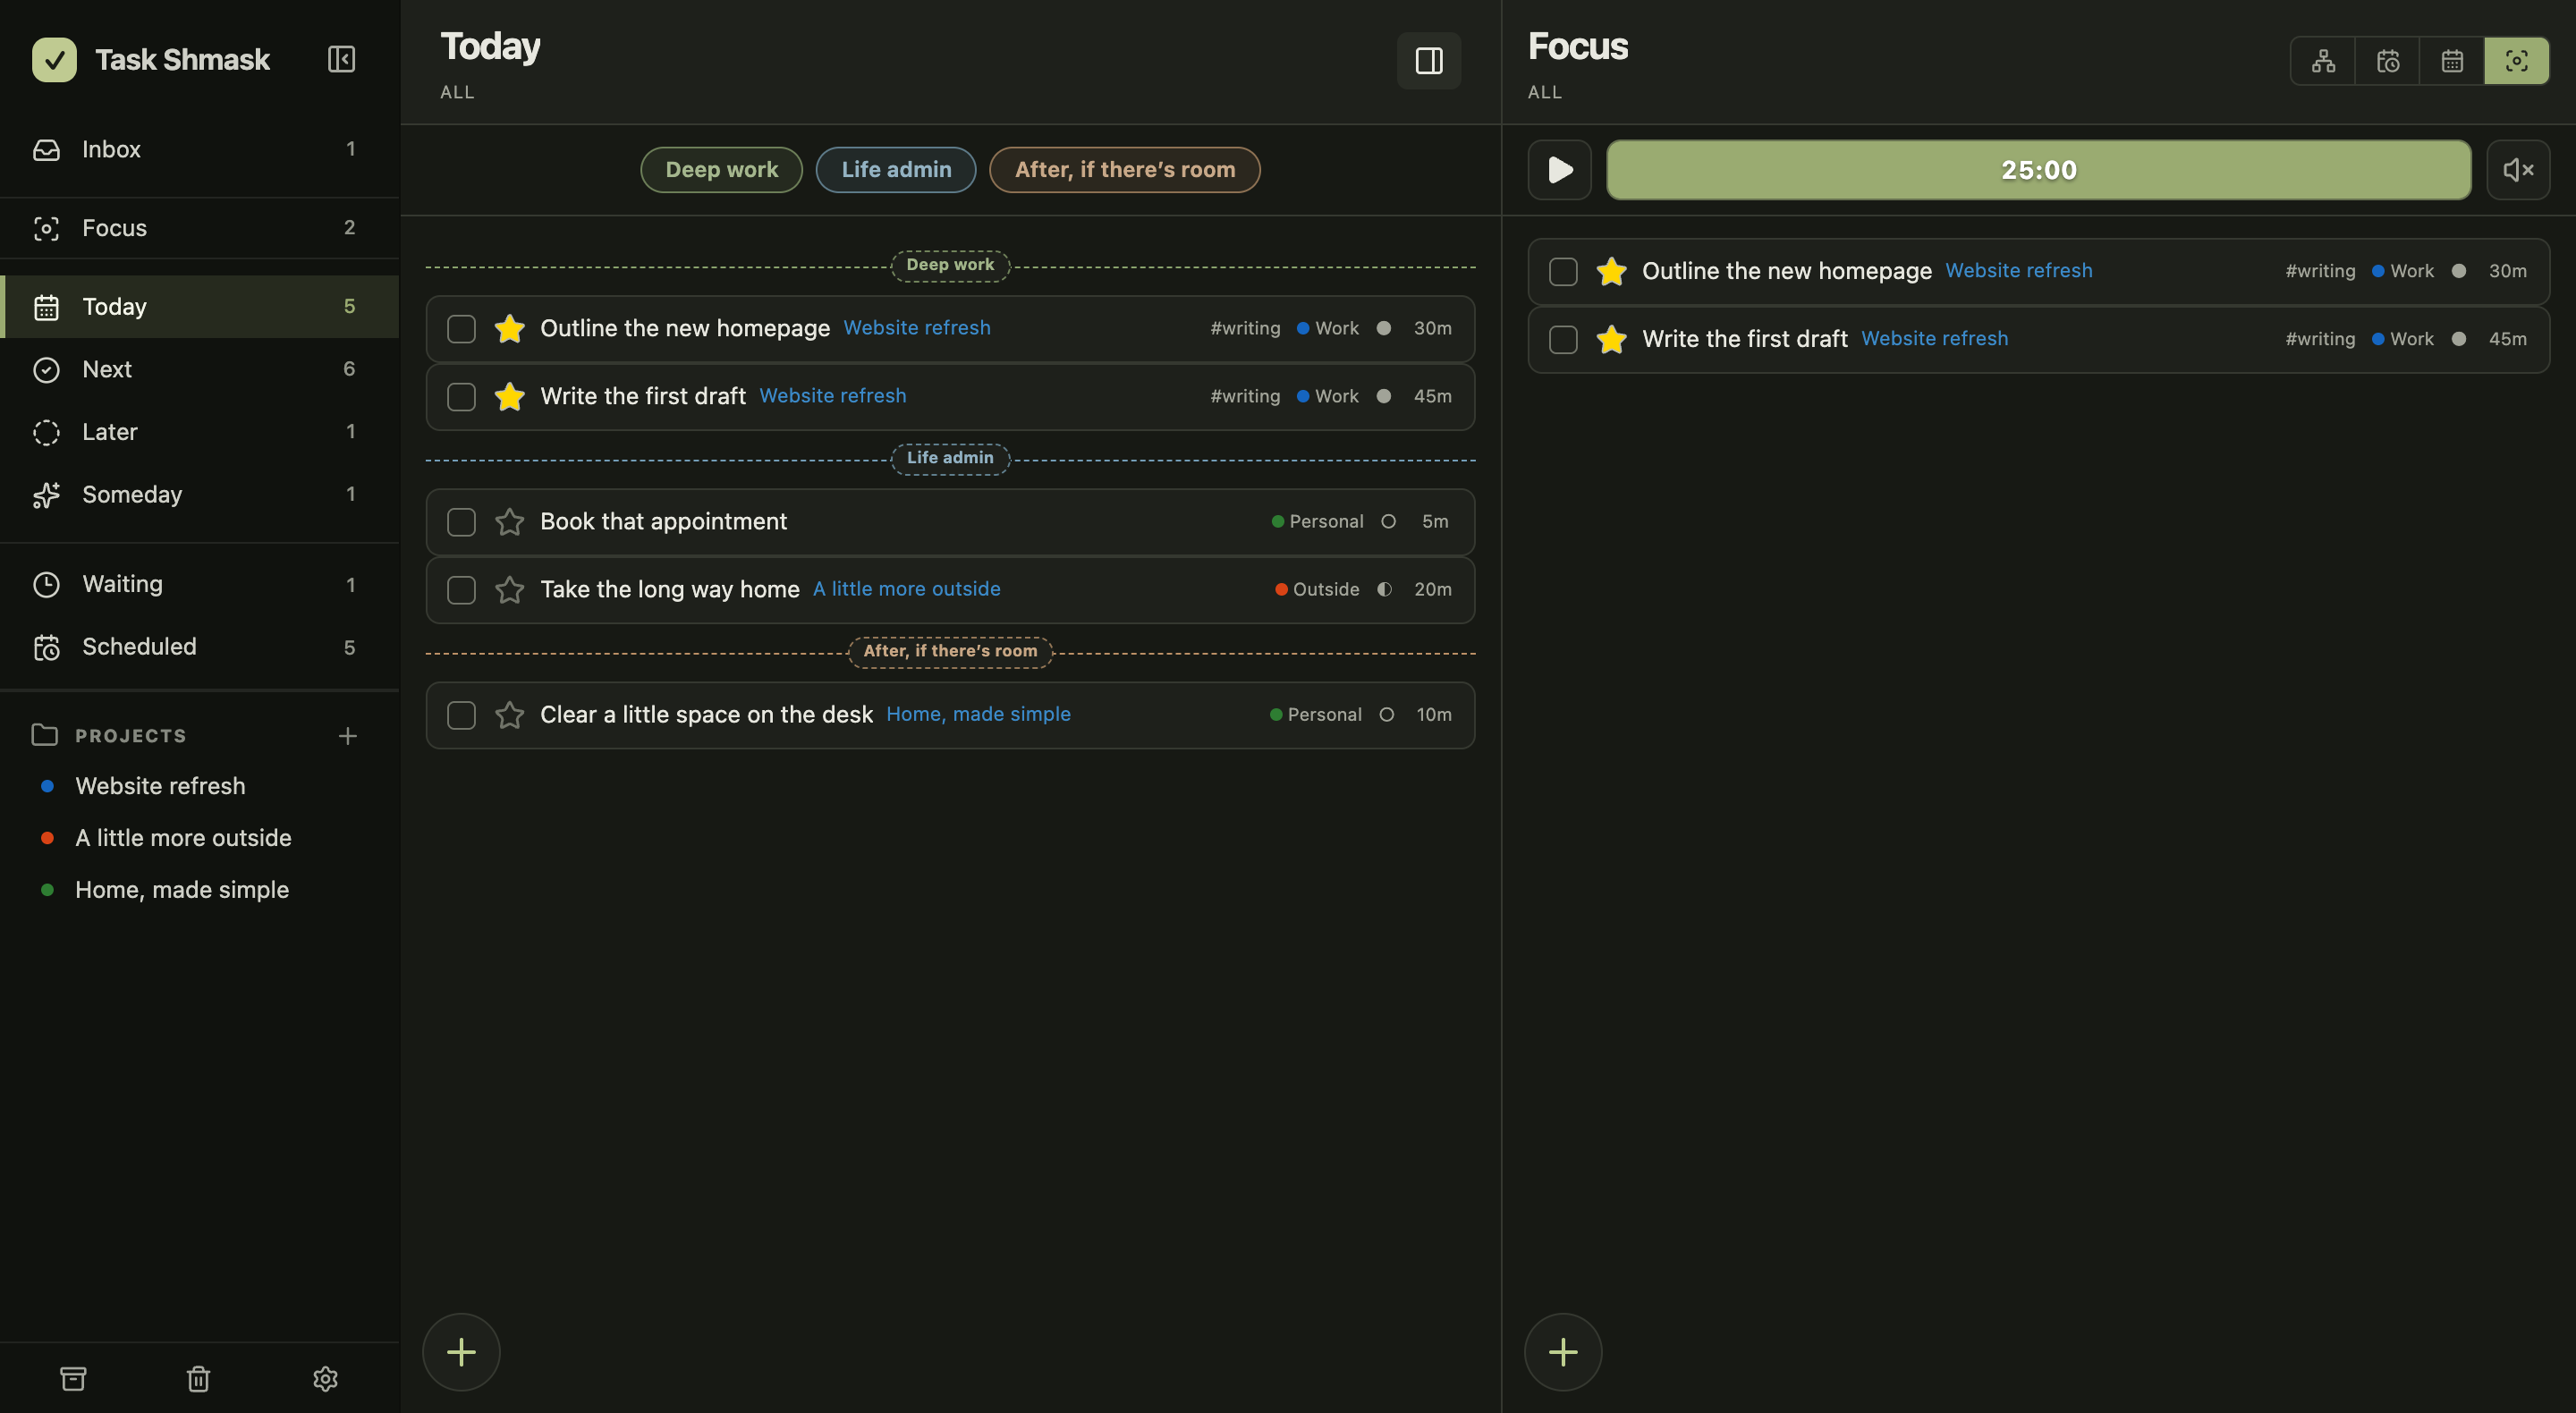Click Outside area label on long way home task

click(1317, 589)
